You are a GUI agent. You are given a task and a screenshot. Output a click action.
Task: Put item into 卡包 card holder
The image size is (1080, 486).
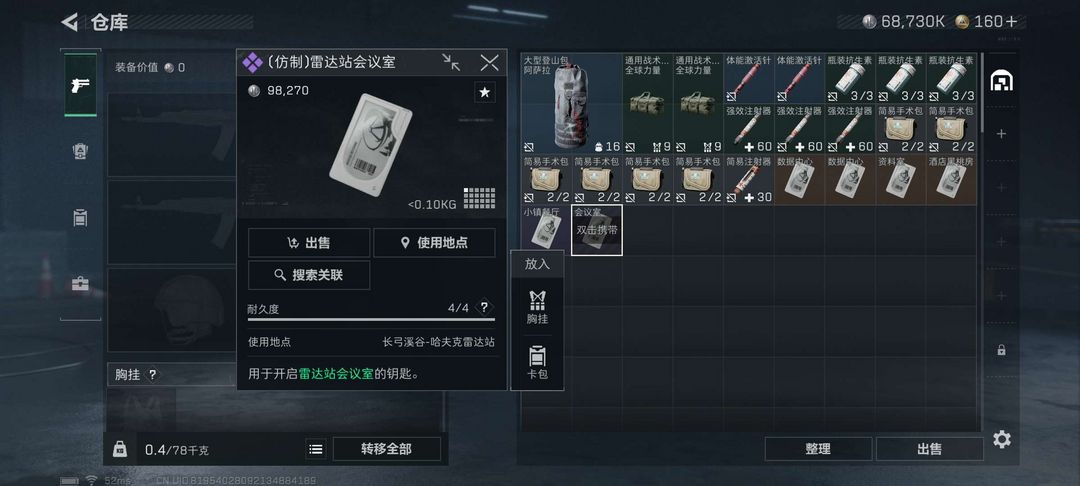coord(537,363)
